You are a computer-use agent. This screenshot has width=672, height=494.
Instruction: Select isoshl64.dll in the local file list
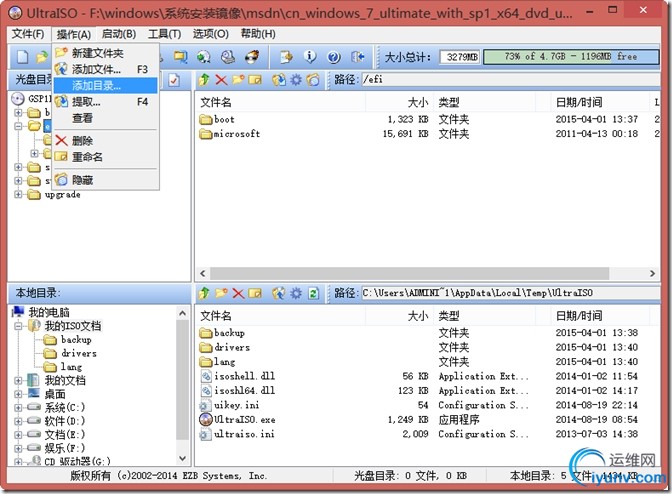(238, 391)
